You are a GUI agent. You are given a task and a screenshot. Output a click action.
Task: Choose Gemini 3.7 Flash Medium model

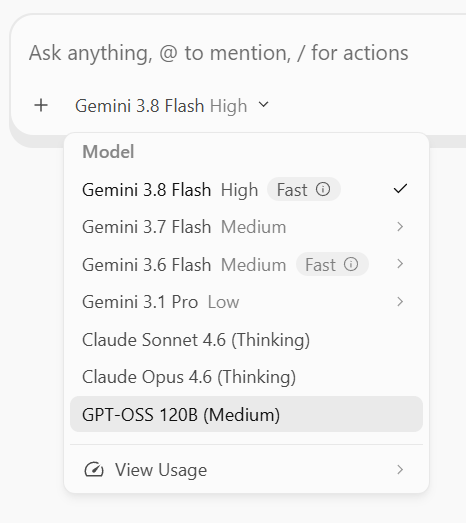[x=246, y=227]
